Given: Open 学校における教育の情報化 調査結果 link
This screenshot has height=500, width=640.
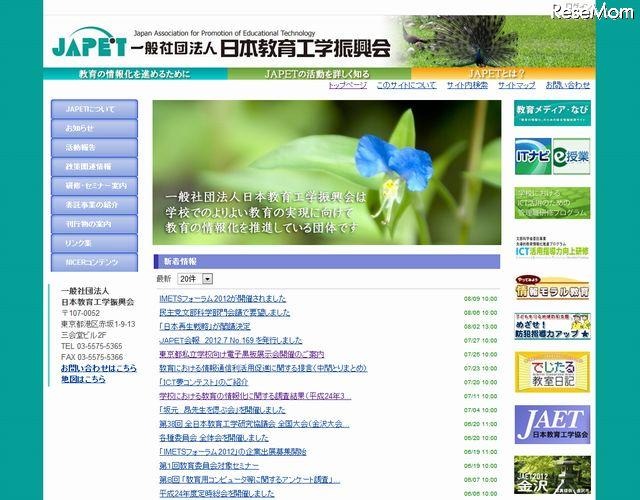Looking at the screenshot, I should point(255,396).
